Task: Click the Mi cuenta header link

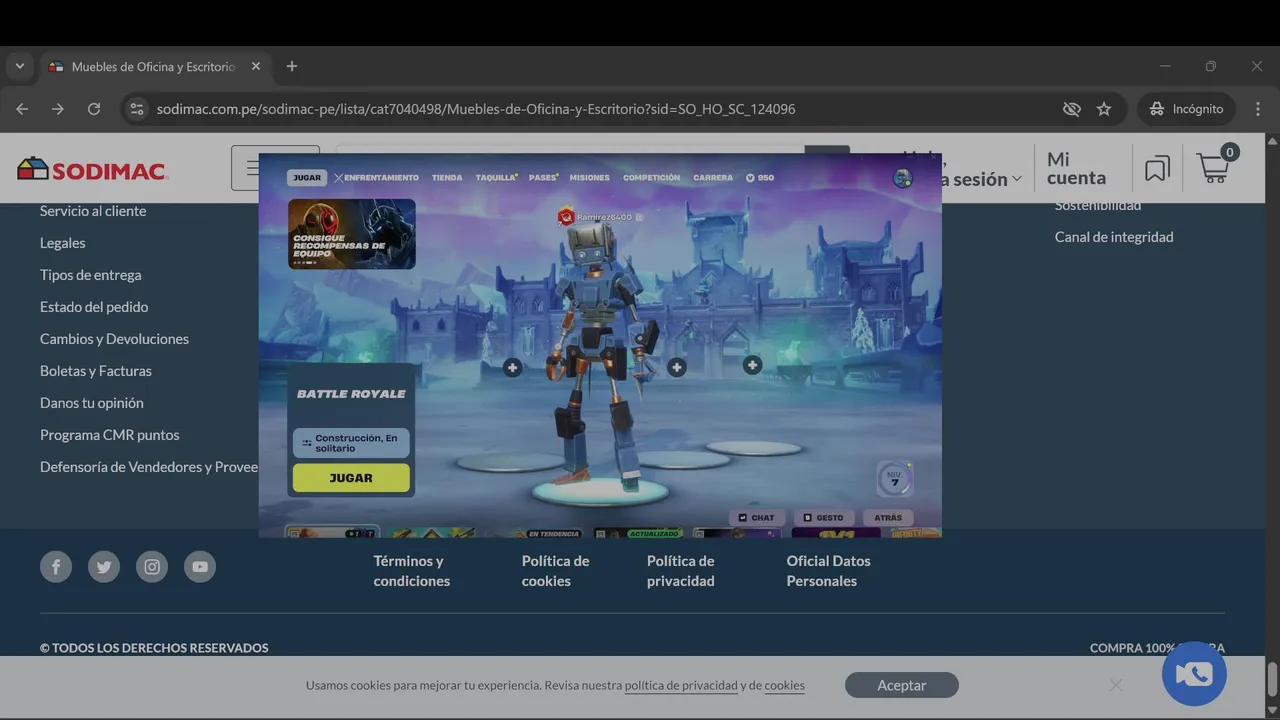Action: pyautogui.click(x=1077, y=169)
